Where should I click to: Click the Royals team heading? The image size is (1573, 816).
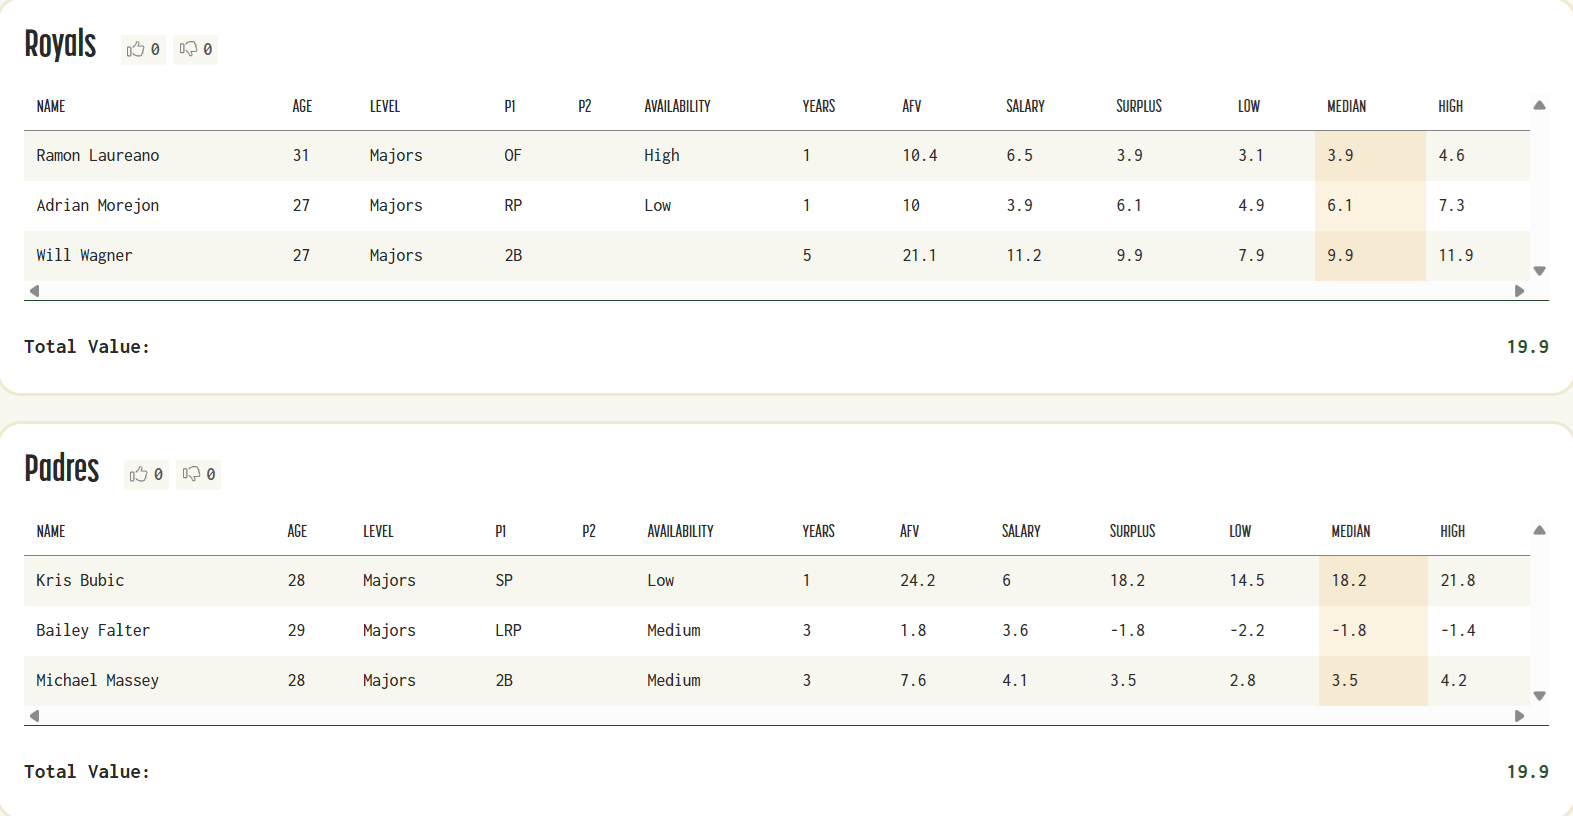click(60, 44)
